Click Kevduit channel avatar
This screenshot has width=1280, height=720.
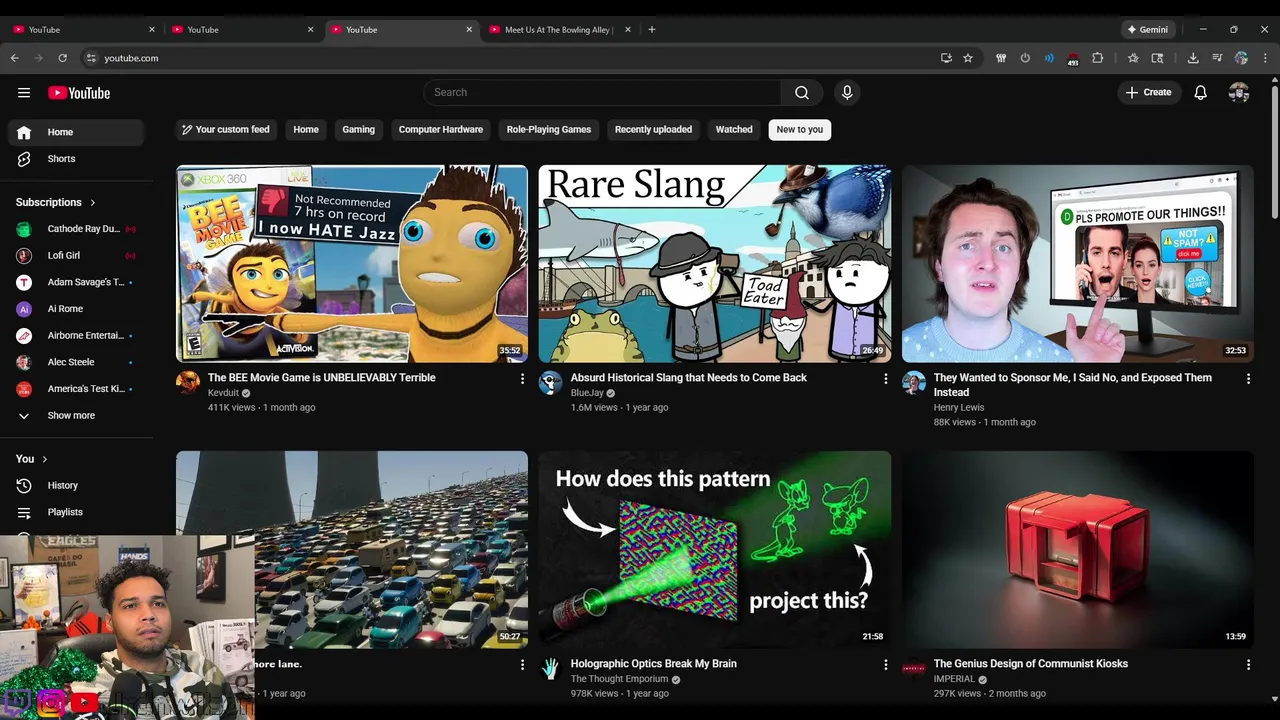point(188,383)
